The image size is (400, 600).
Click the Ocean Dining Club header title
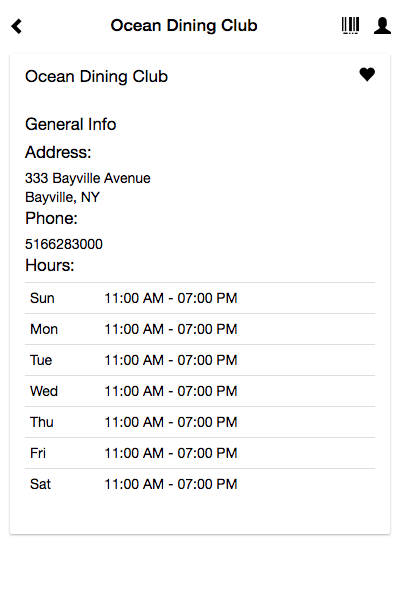[184, 26]
